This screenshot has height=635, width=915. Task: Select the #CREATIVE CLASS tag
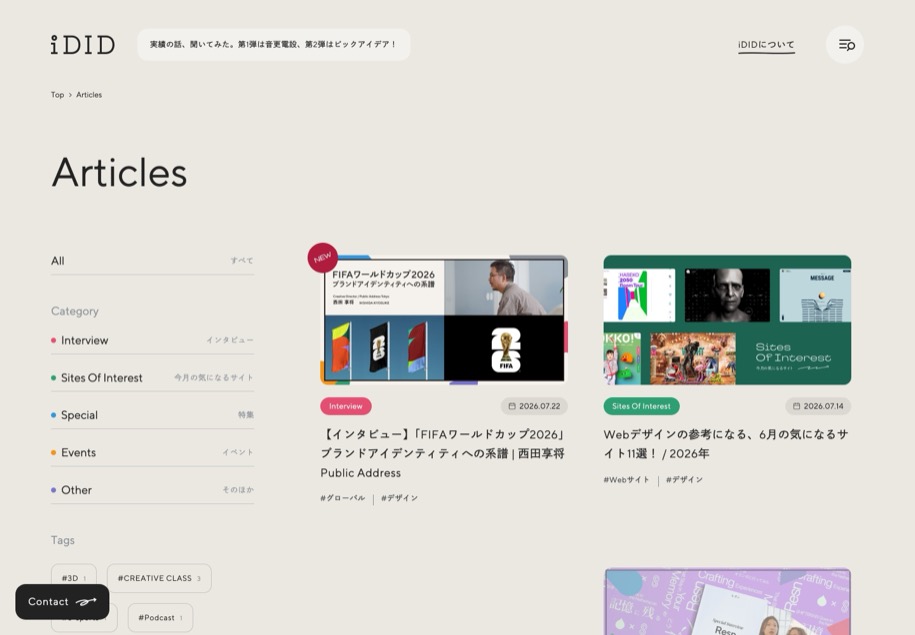(x=159, y=578)
